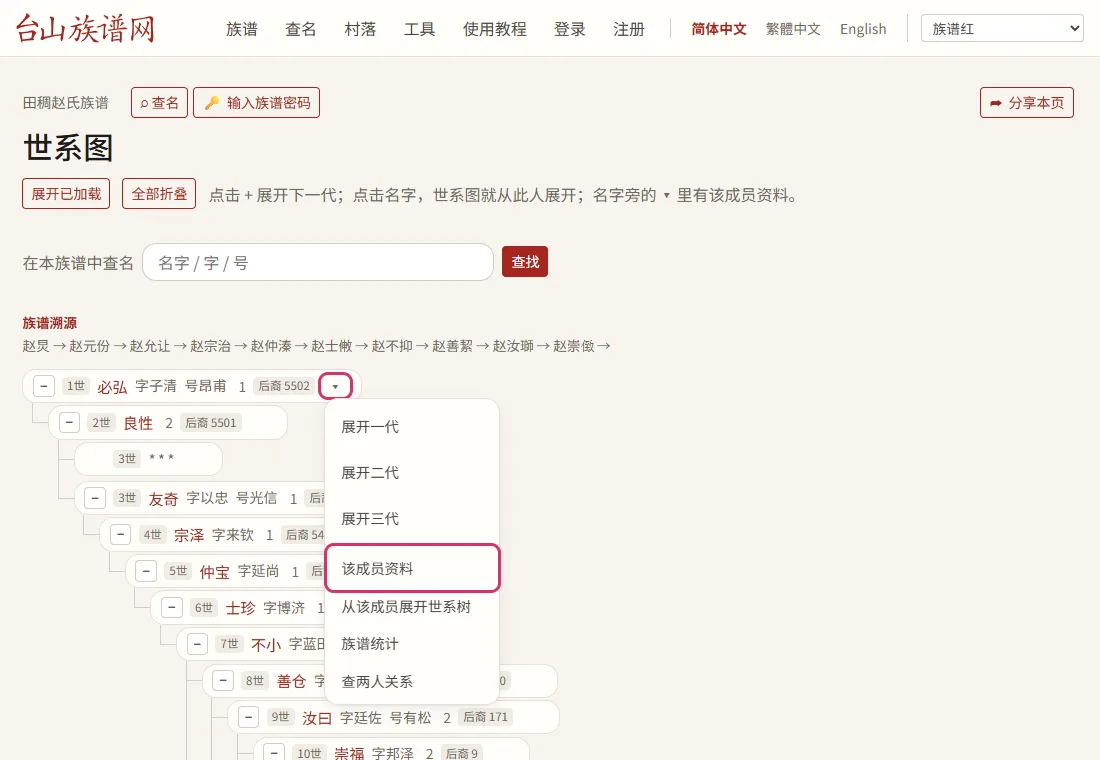This screenshot has width=1100, height=760.
Task: Click ancestor link 赵崇傲
Action: [574, 346]
